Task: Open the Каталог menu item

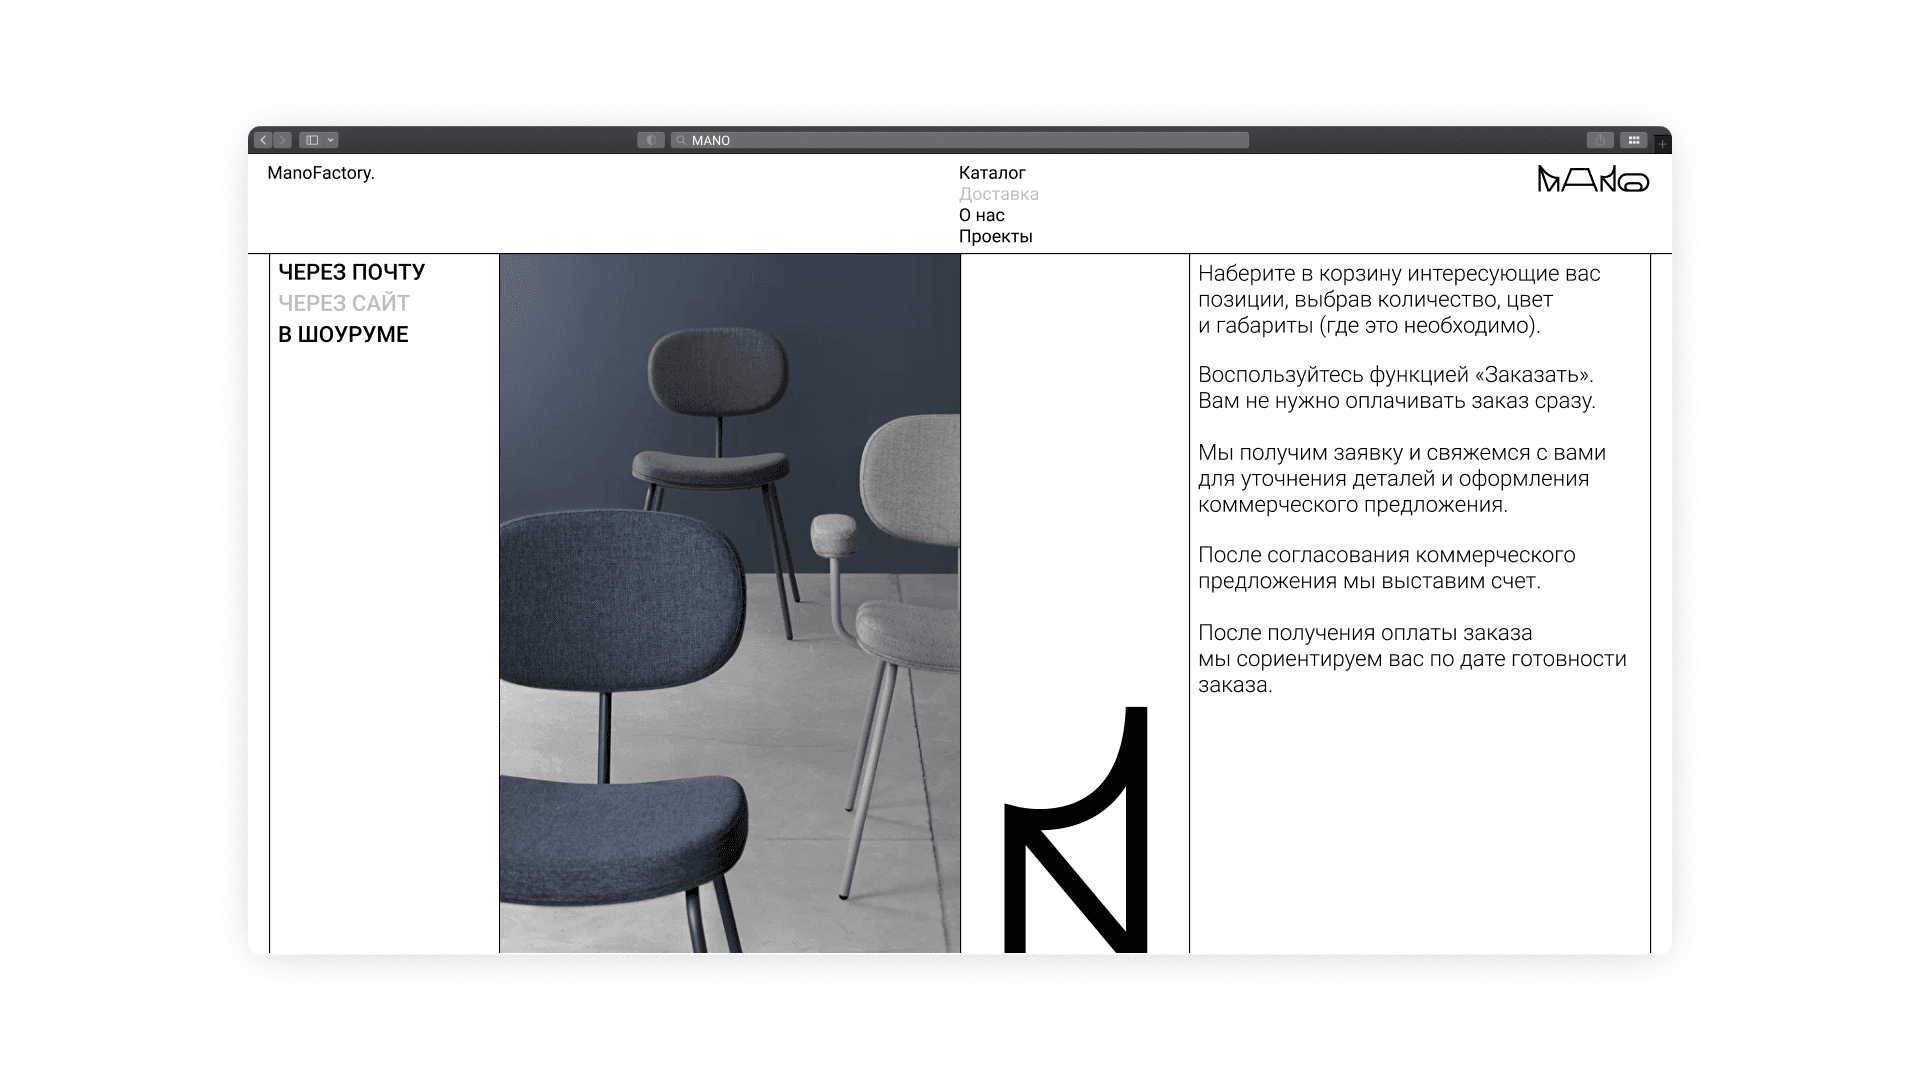Action: click(992, 173)
